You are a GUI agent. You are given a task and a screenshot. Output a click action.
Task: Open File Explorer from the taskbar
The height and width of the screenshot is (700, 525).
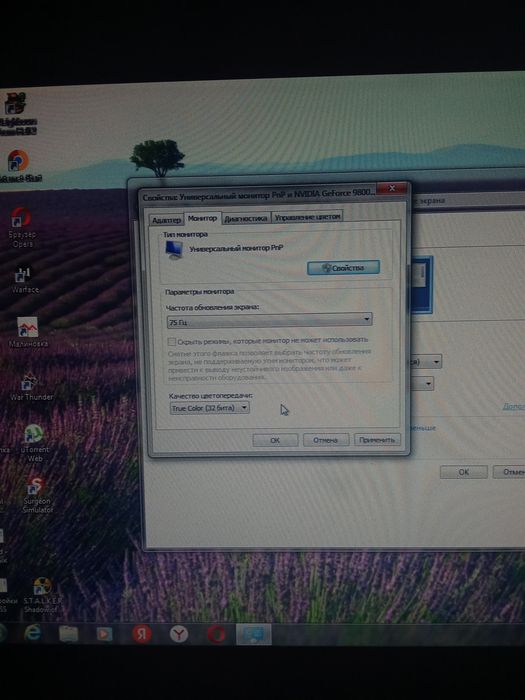tap(68, 633)
